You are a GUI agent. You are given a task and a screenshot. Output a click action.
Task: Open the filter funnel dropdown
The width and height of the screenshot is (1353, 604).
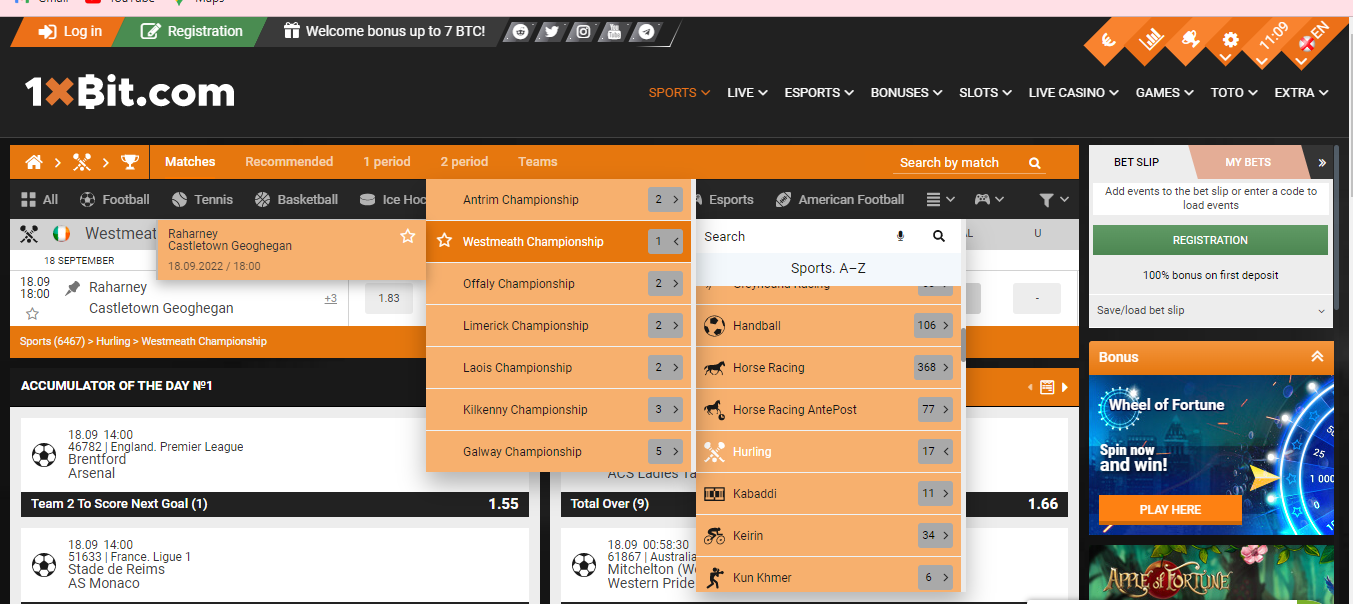tap(1047, 199)
